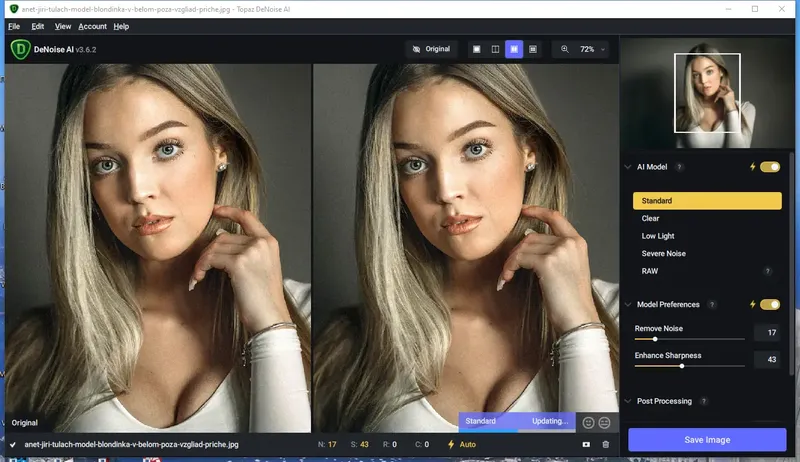Image resolution: width=800 pixels, height=462 pixels.
Task: Click the Original label on left preview
Action: point(24,423)
